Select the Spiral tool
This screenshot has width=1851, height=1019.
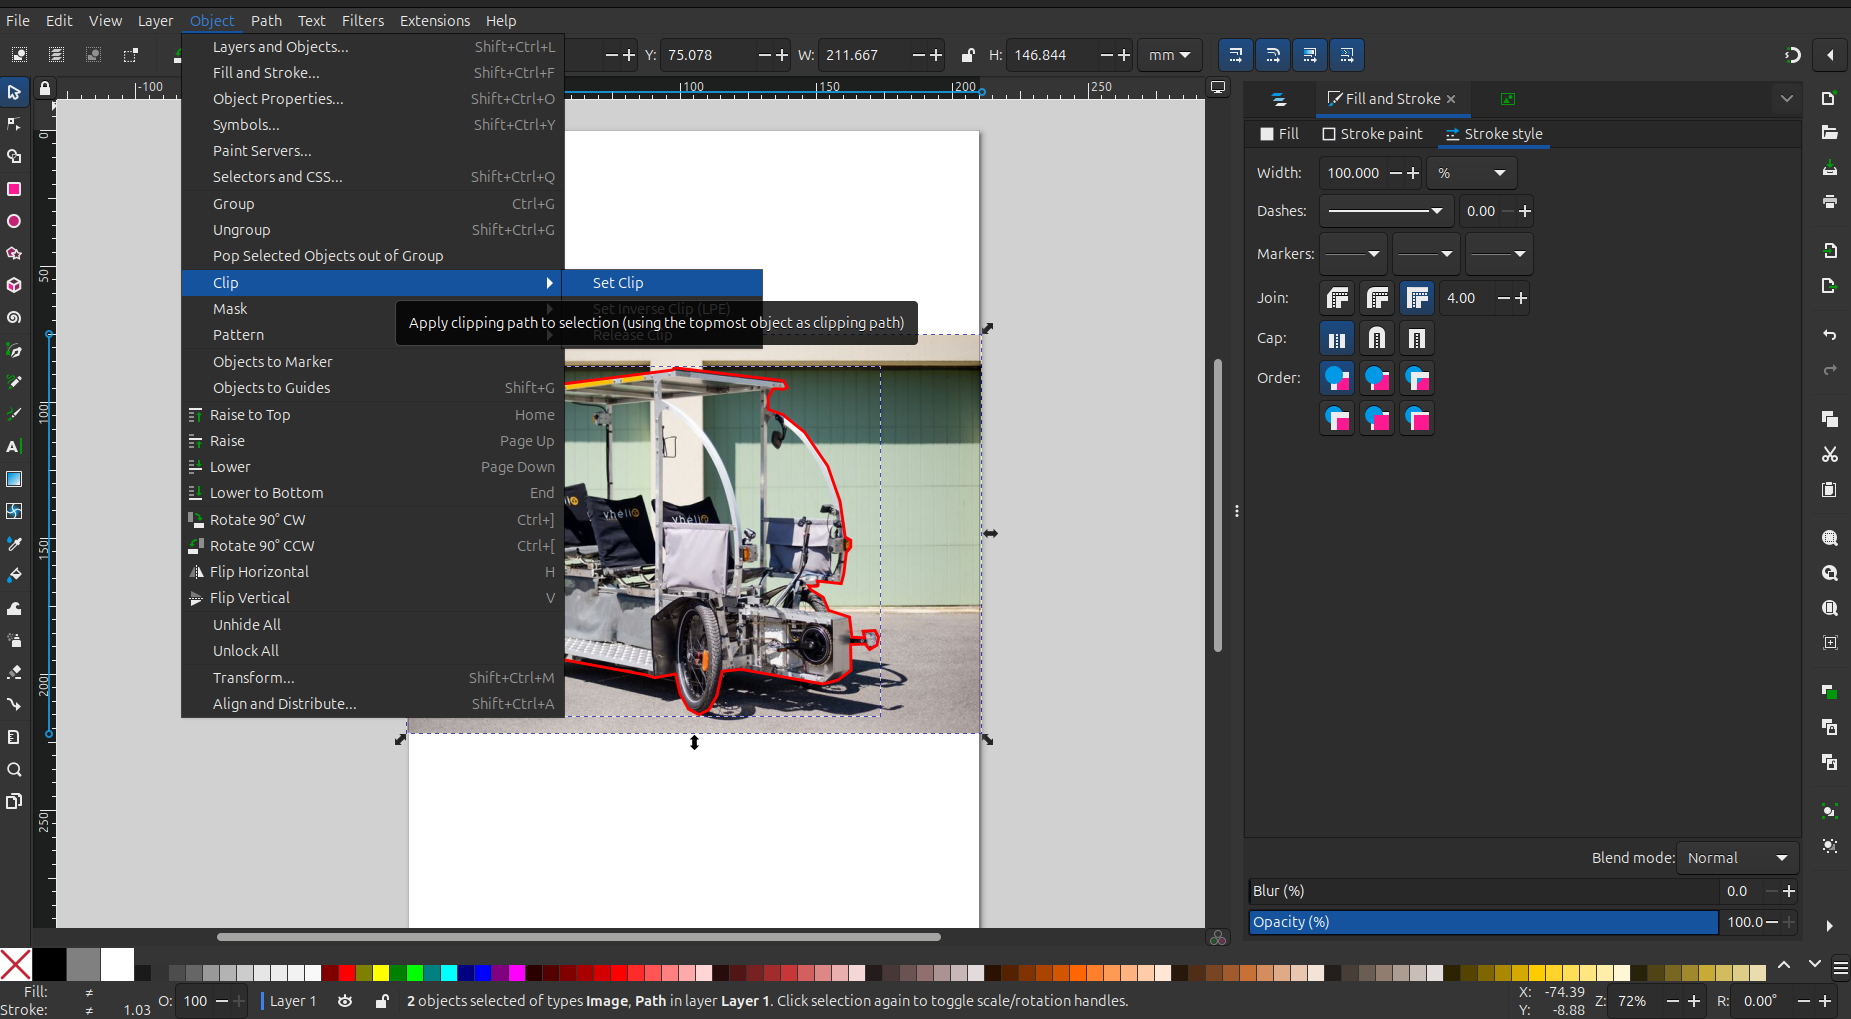14,317
